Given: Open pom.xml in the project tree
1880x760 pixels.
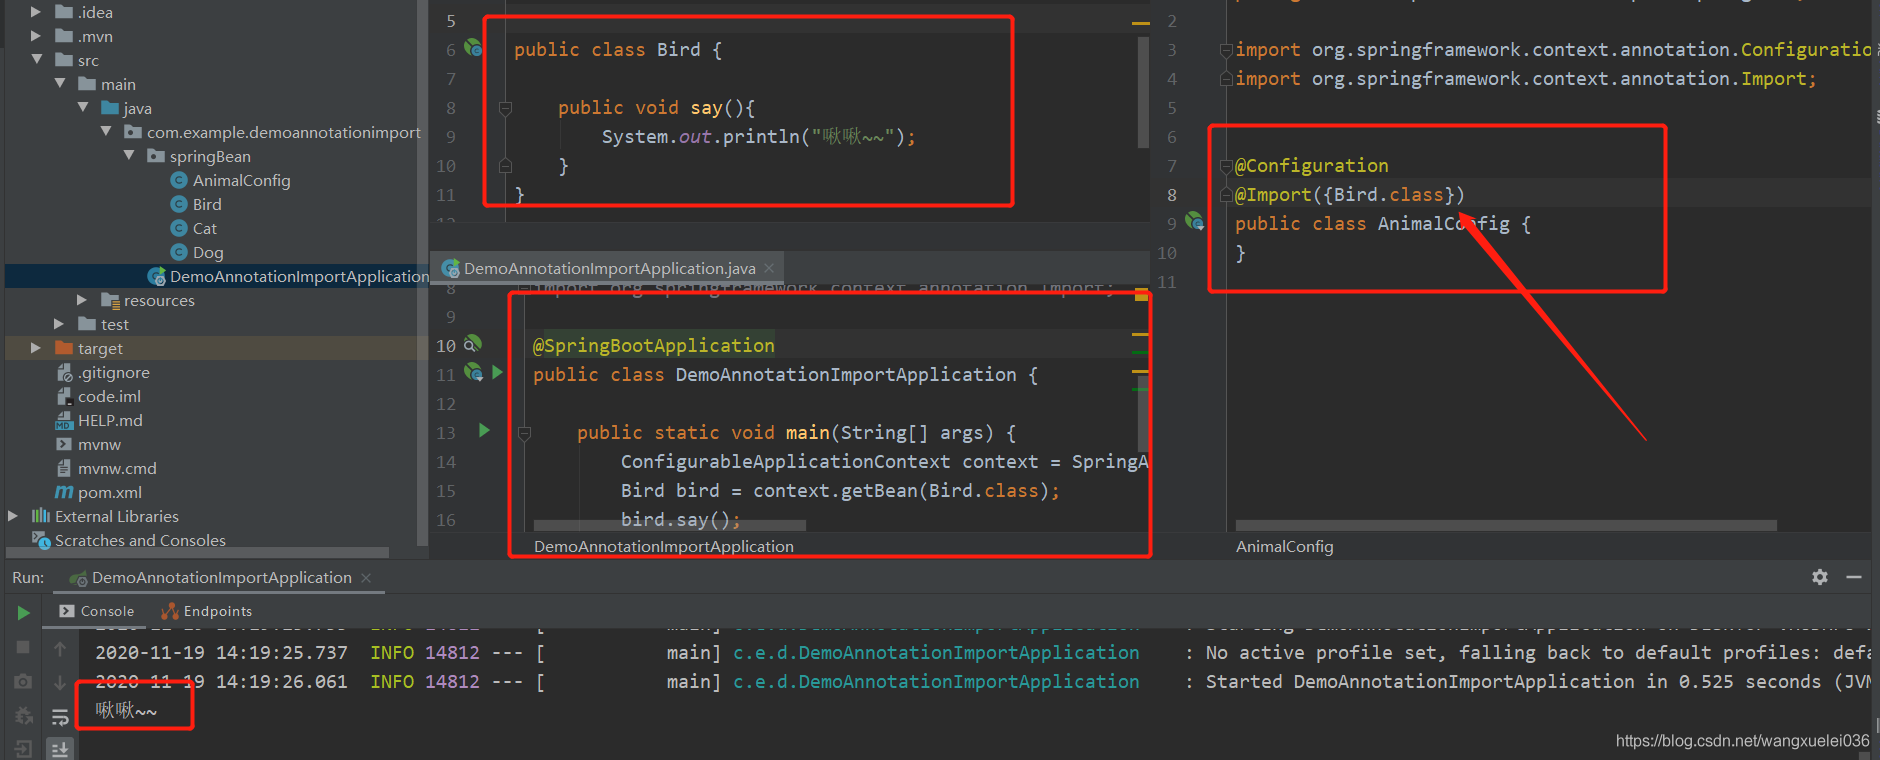Looking at the screenshot, I should click(109, 492).
